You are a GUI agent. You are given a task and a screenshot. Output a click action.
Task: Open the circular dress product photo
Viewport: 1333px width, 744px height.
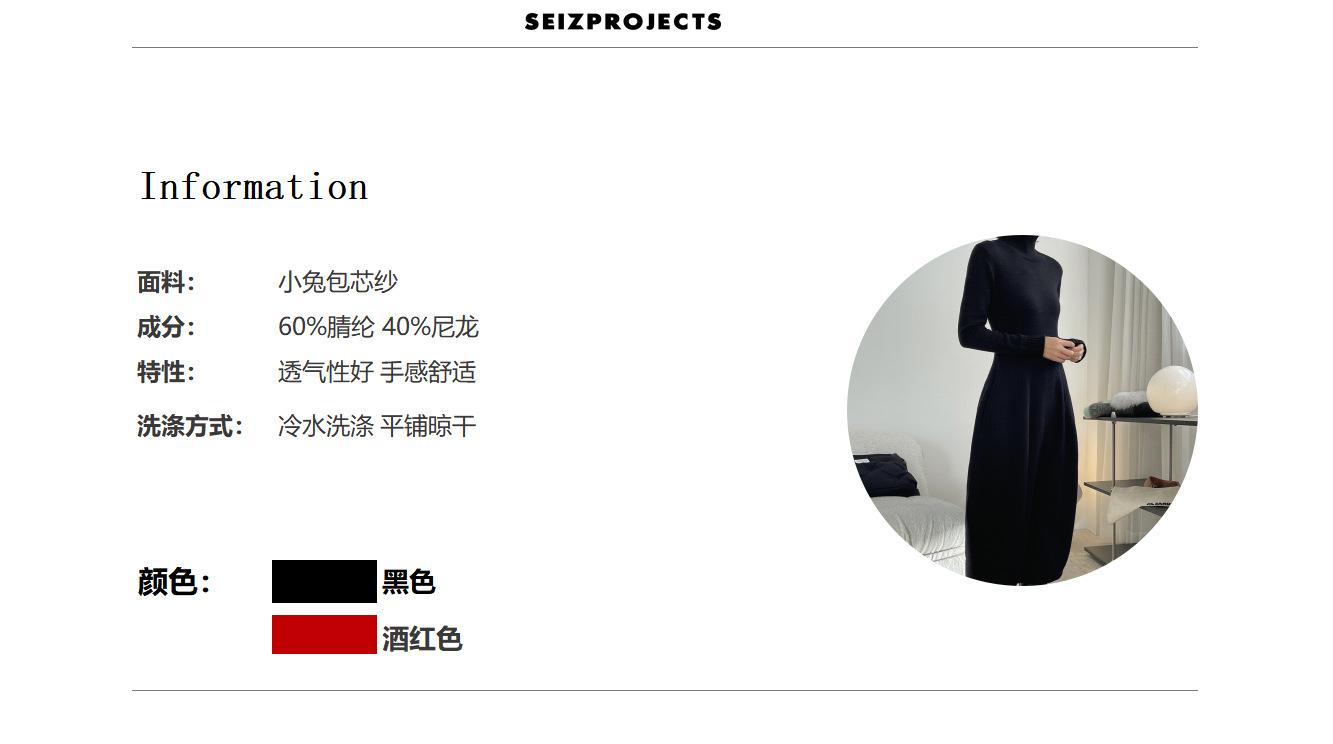pos(1022,410)
